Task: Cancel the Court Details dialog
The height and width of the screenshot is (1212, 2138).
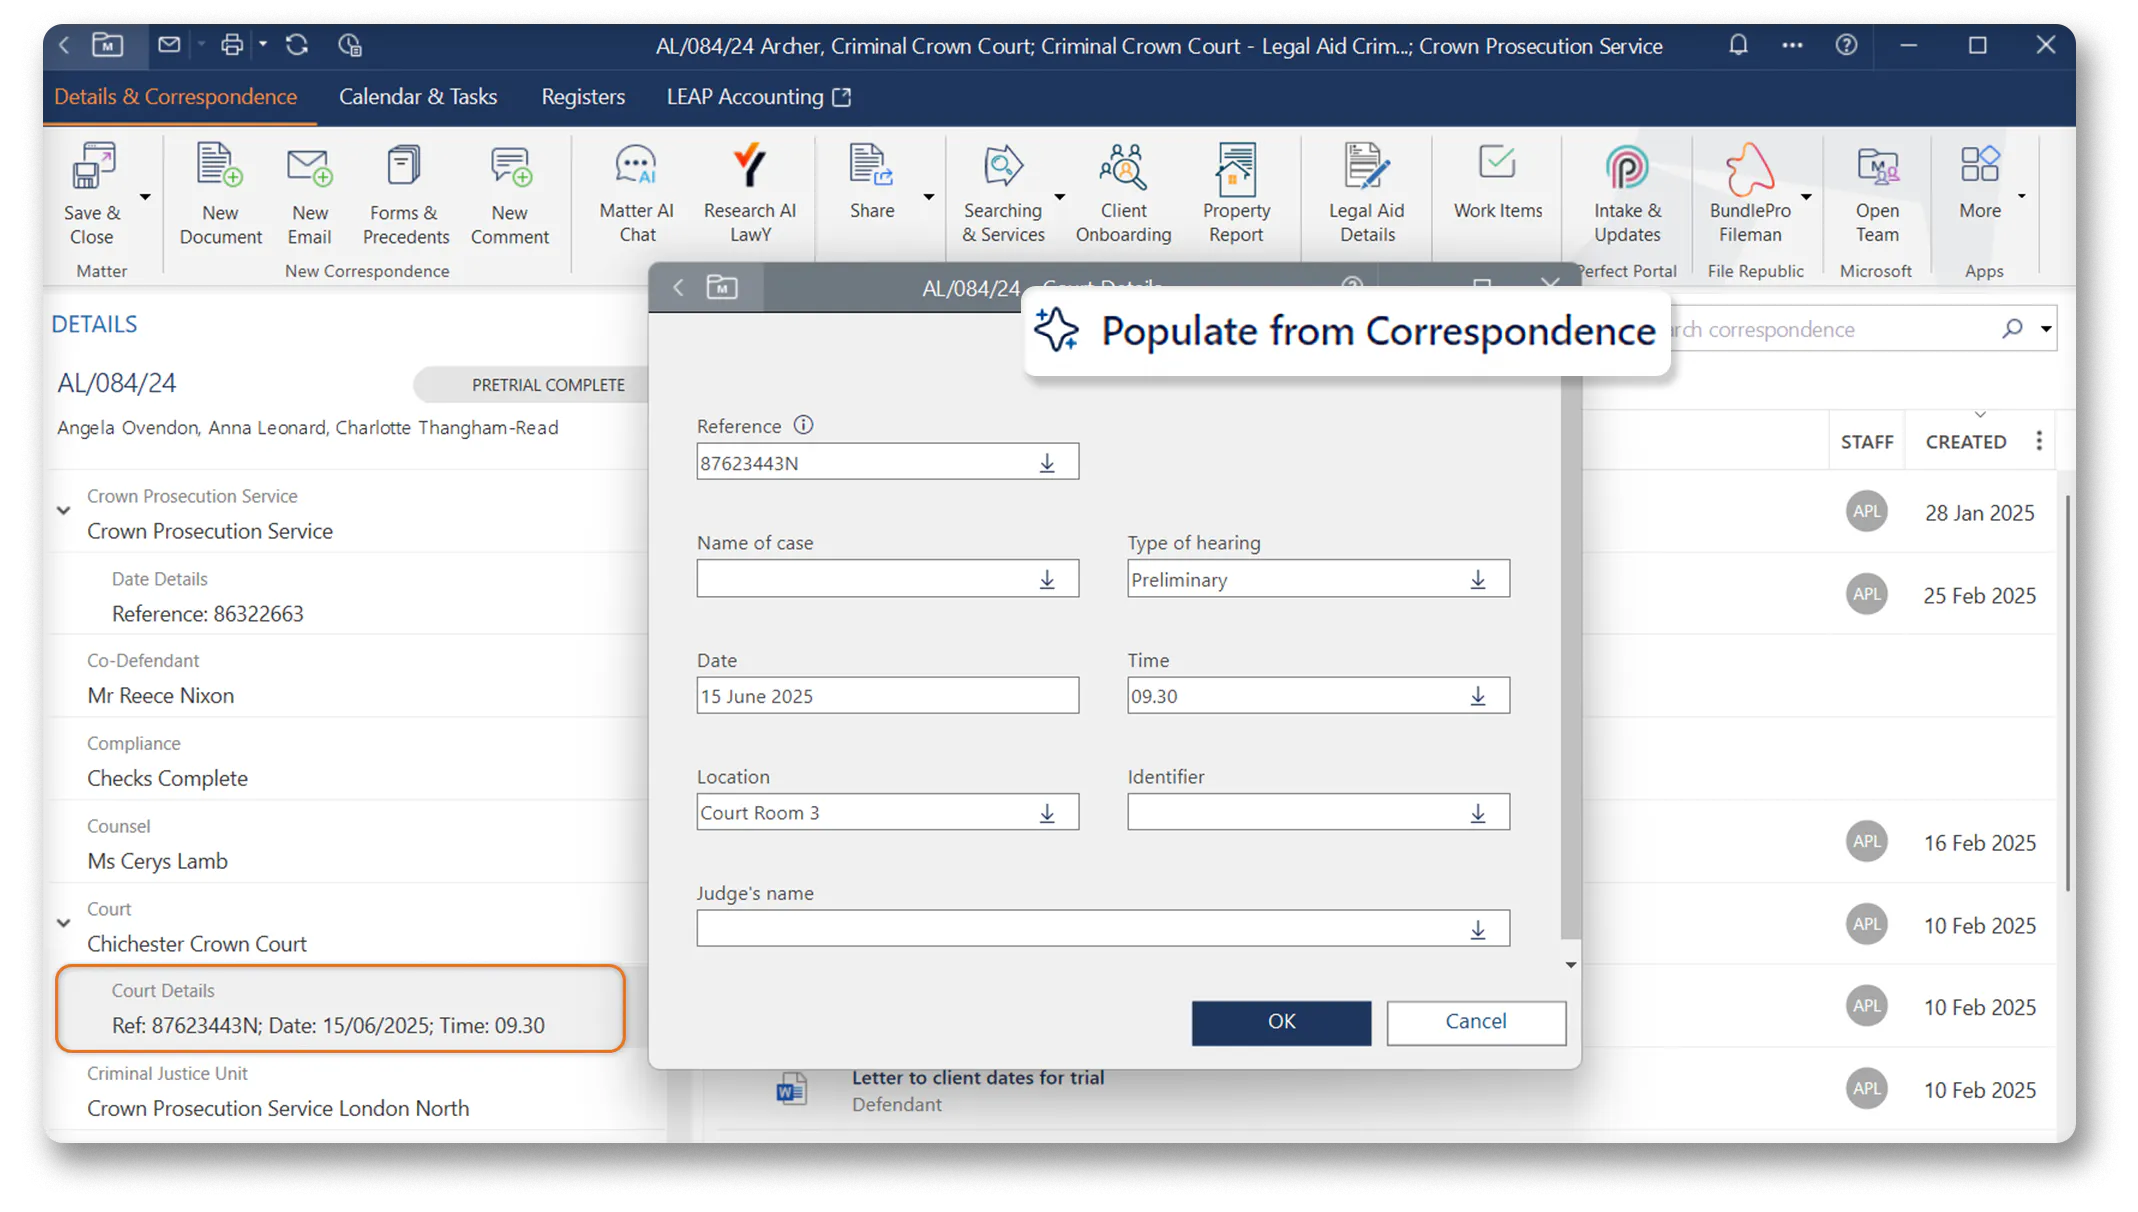Action: (x=1475, y=1022)
